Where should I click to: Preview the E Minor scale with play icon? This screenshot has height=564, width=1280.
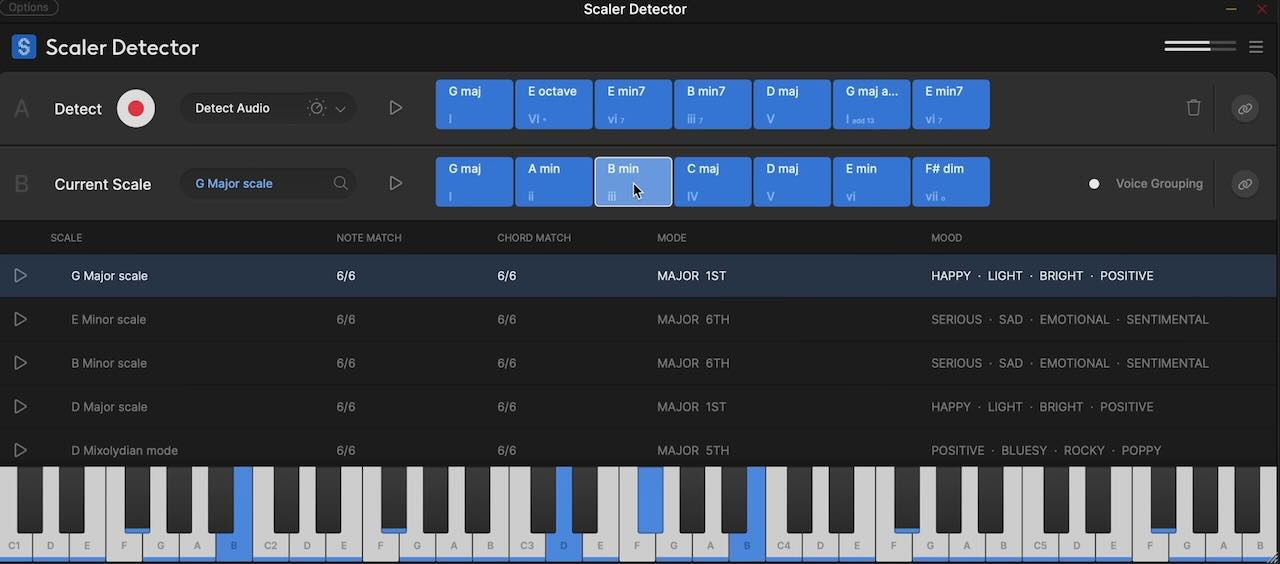pyautogui.click(x=20, y=319)
